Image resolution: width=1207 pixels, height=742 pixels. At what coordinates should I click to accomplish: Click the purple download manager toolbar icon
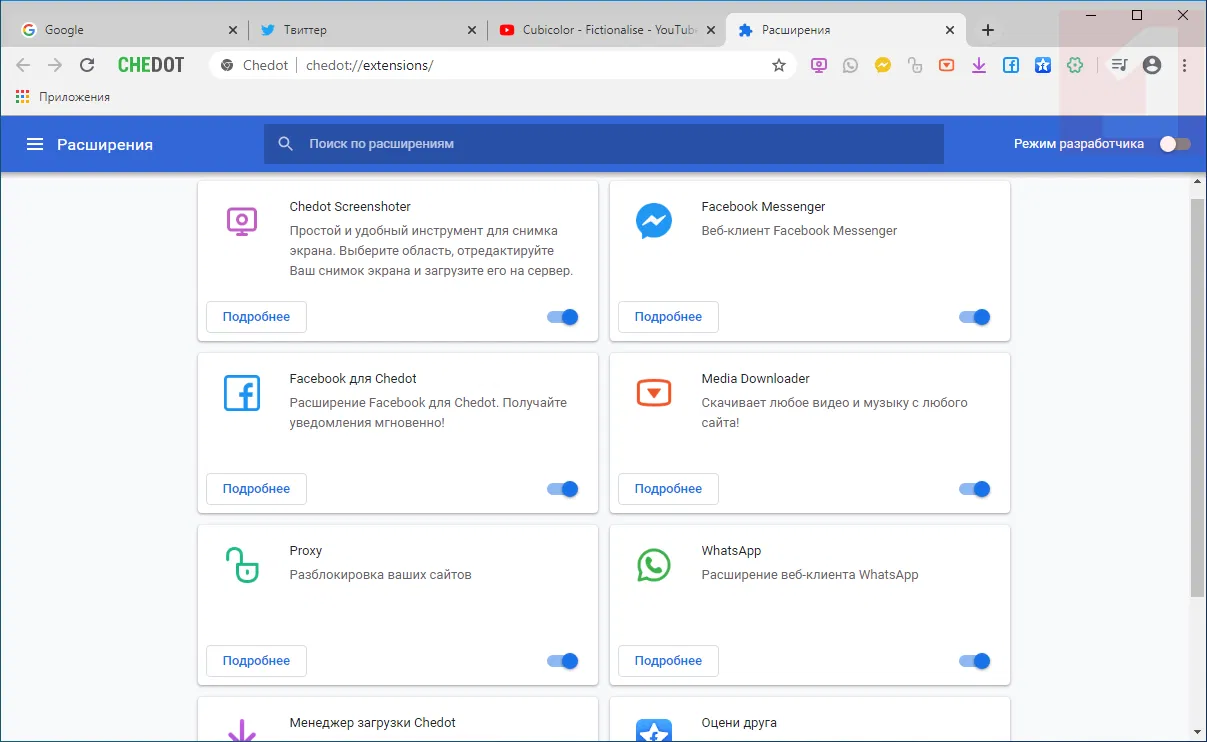tap(979, 65)
